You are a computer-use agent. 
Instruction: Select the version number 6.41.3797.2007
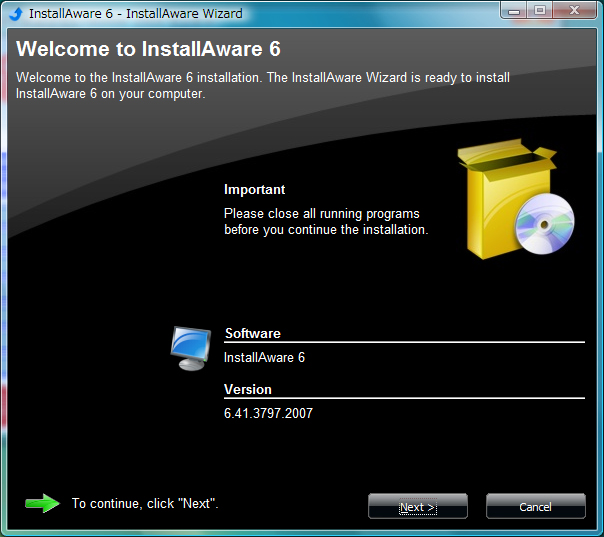(268, 413)
